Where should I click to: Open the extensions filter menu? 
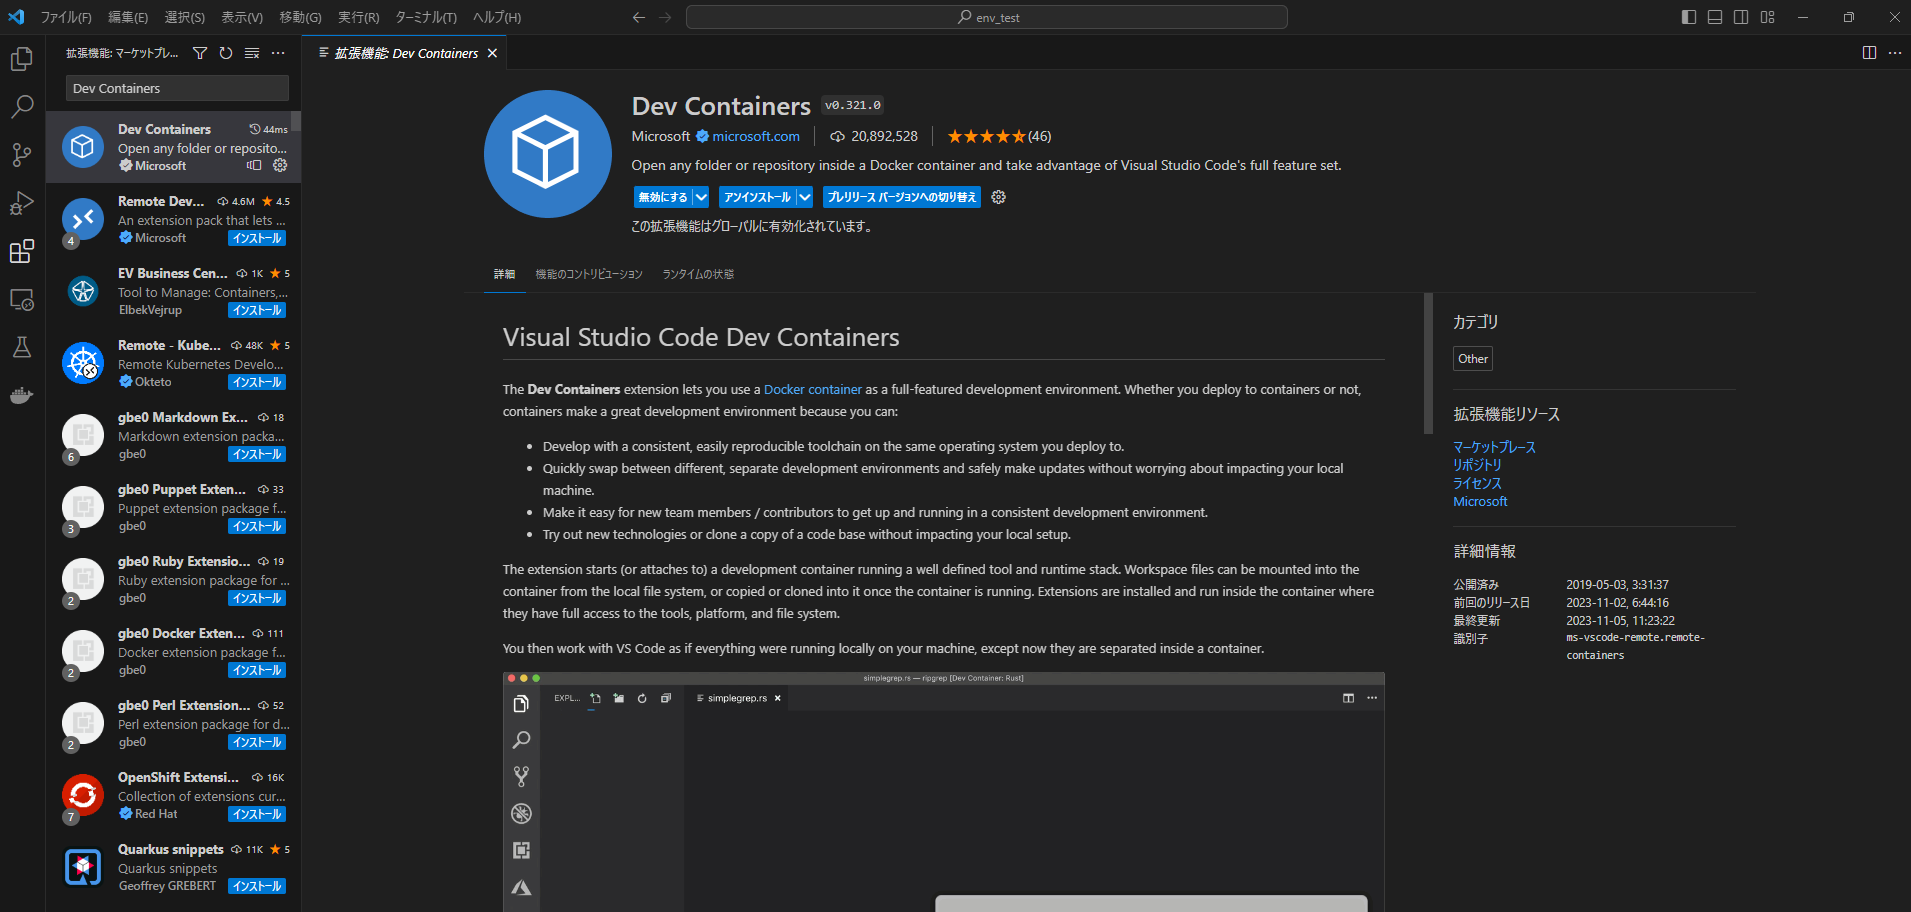click(x=200, y=53)
